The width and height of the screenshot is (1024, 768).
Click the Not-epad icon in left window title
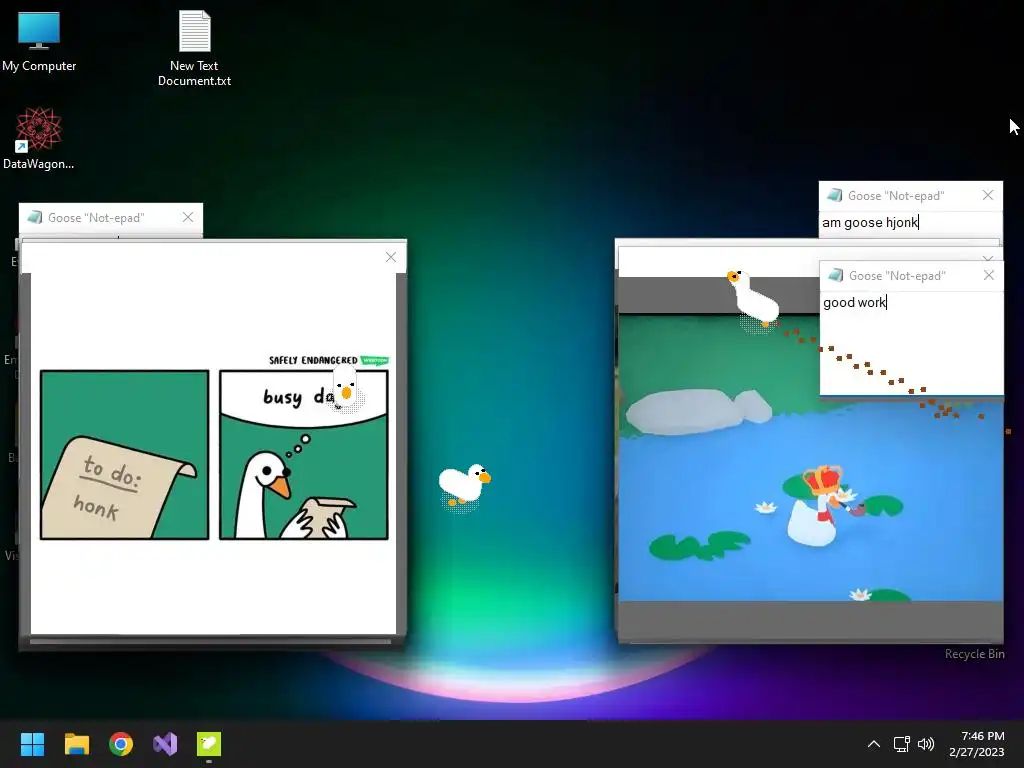(35, 217)
